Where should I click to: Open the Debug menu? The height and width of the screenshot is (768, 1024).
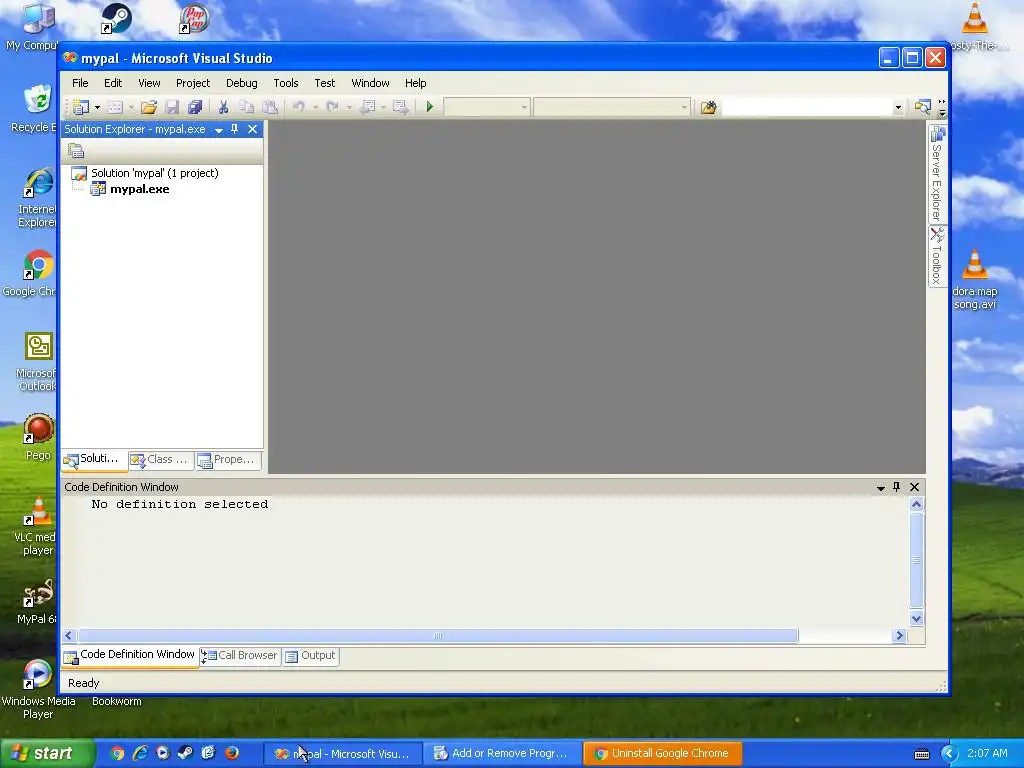[x=242, y=83]
